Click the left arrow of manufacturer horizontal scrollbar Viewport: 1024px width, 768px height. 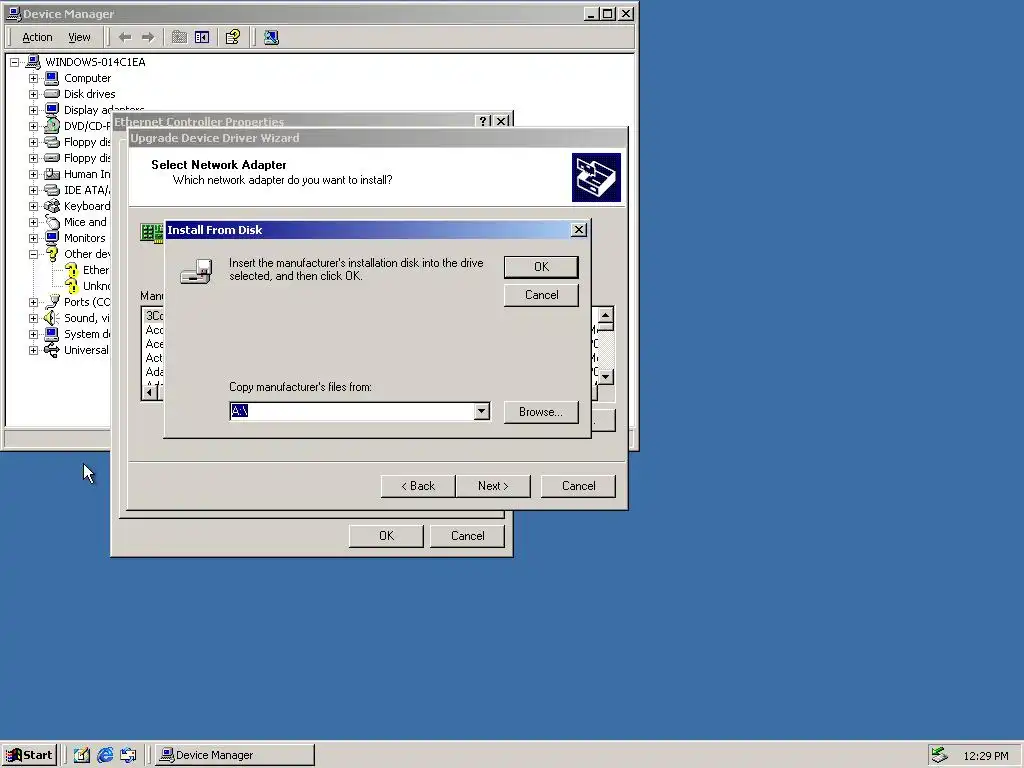150,392
